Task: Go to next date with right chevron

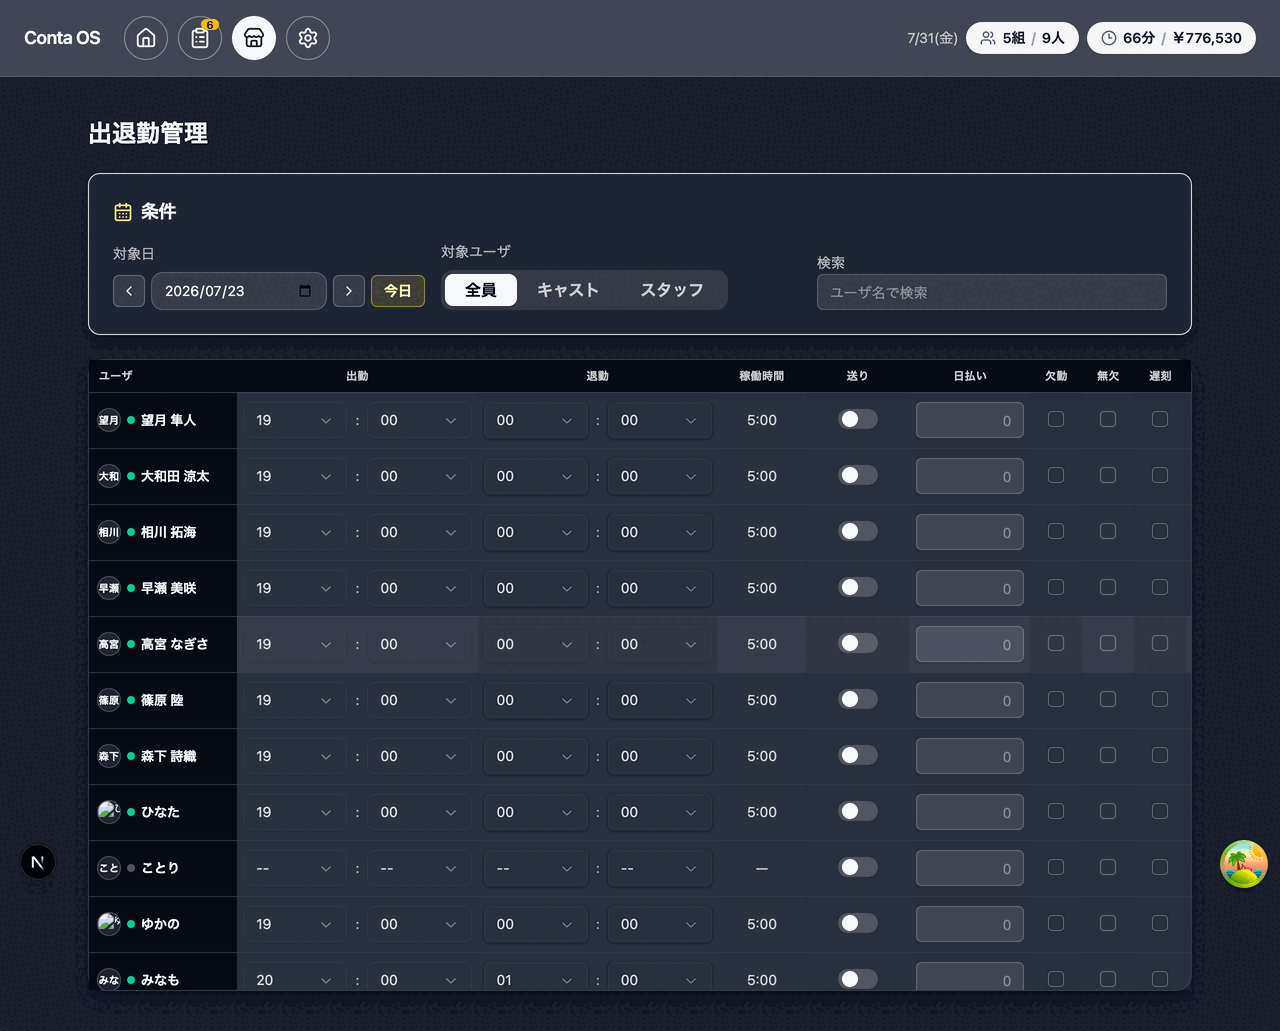Action: point(349,291)
